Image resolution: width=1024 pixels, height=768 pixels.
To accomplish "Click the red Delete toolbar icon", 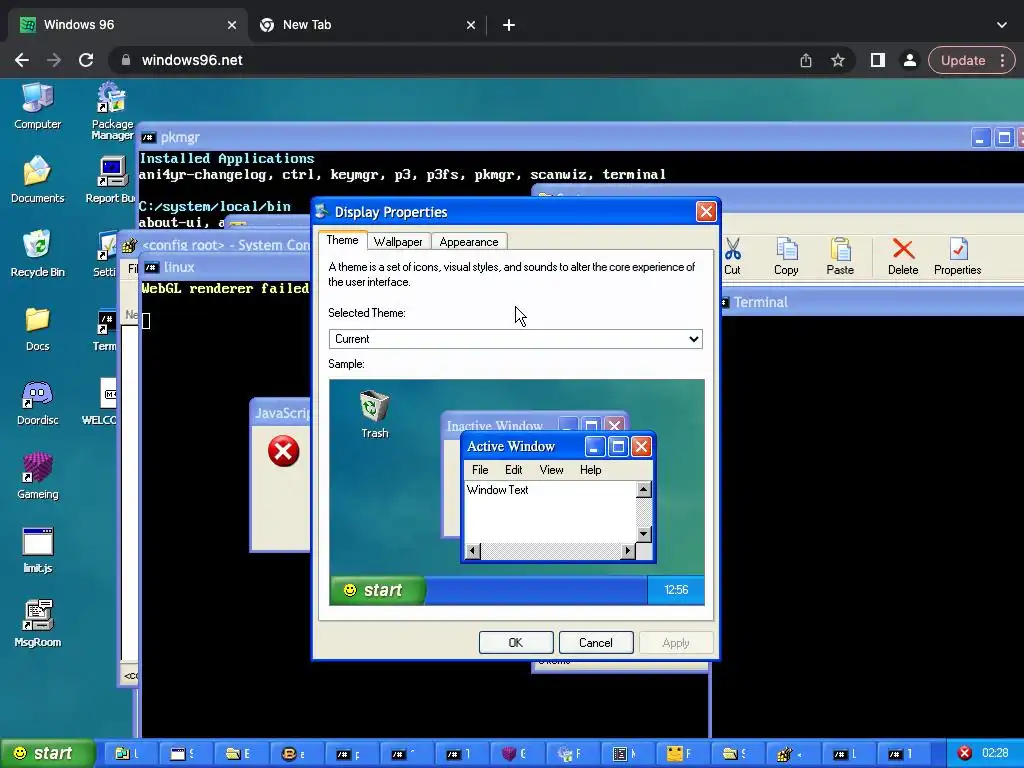I will (903, 256).
